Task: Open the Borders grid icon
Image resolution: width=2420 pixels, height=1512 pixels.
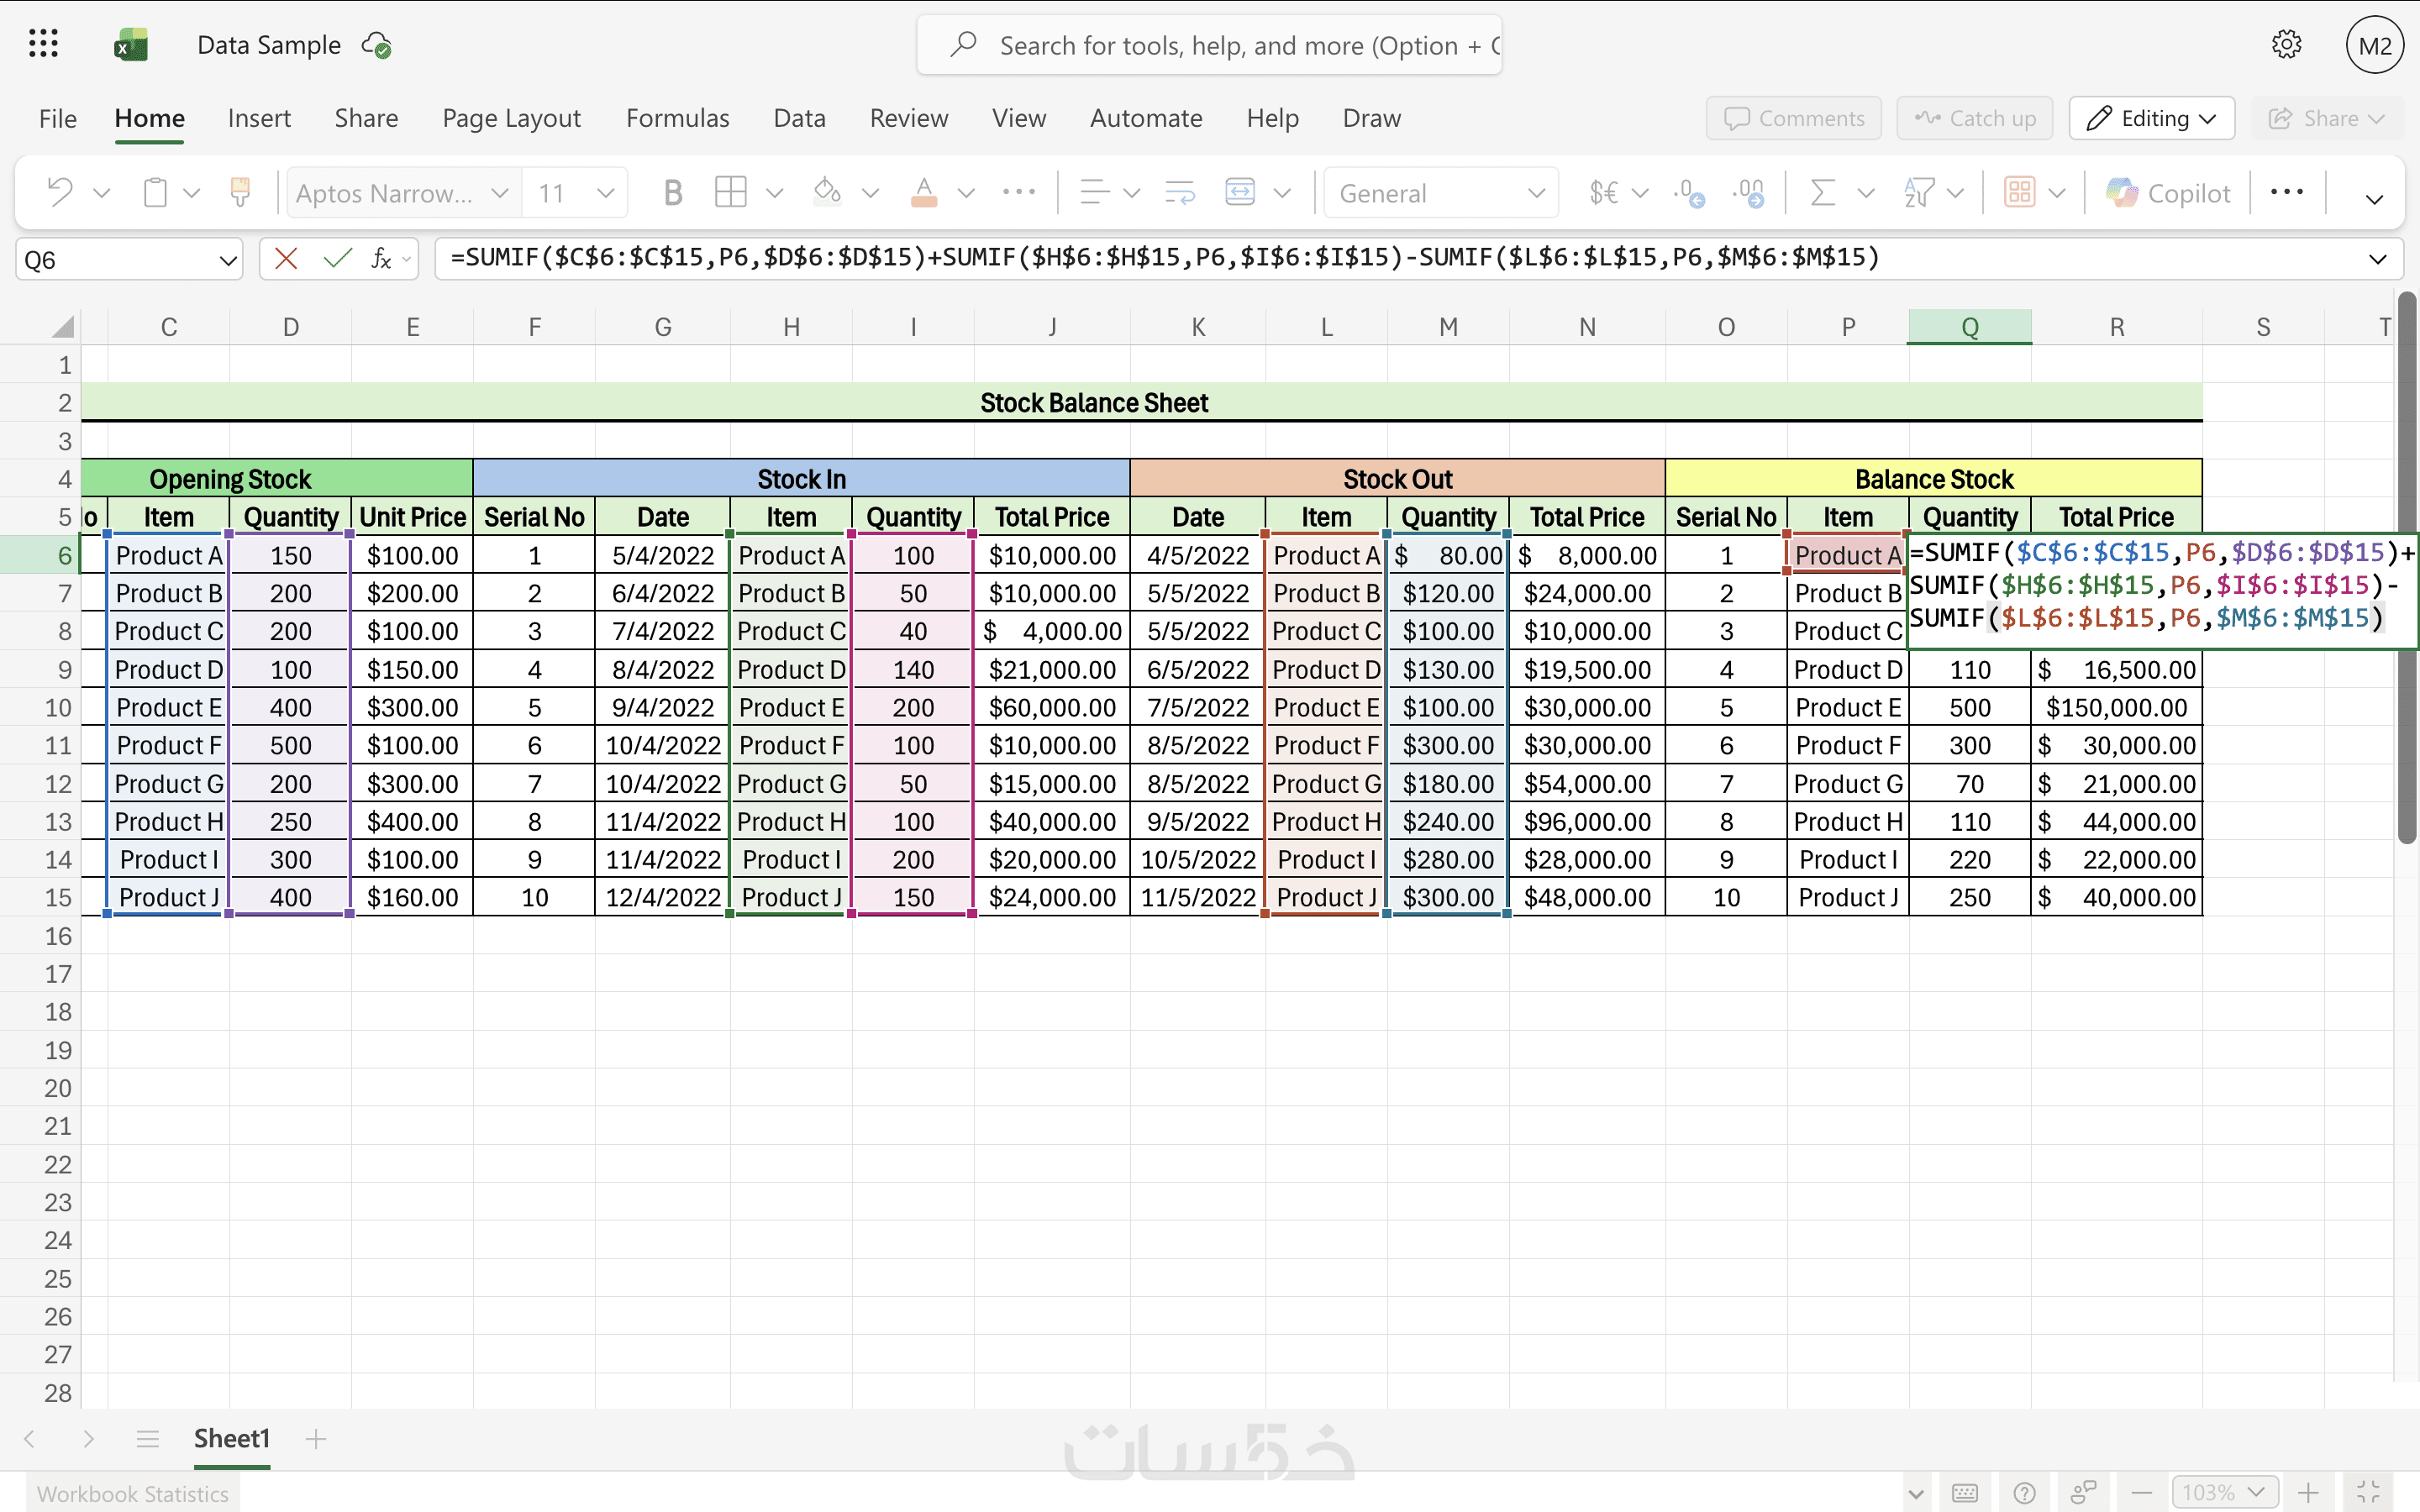Action: click(x=730, y=192)
